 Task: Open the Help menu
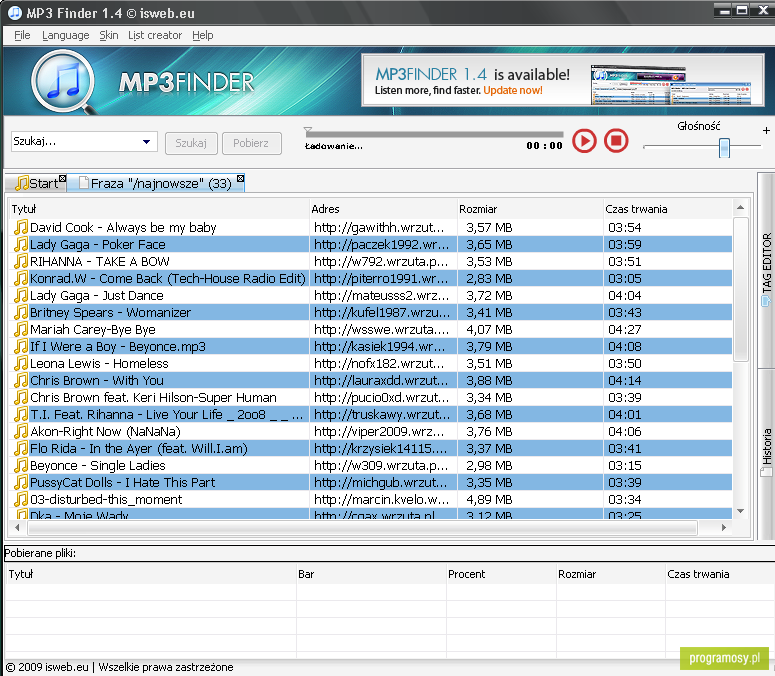203,36
